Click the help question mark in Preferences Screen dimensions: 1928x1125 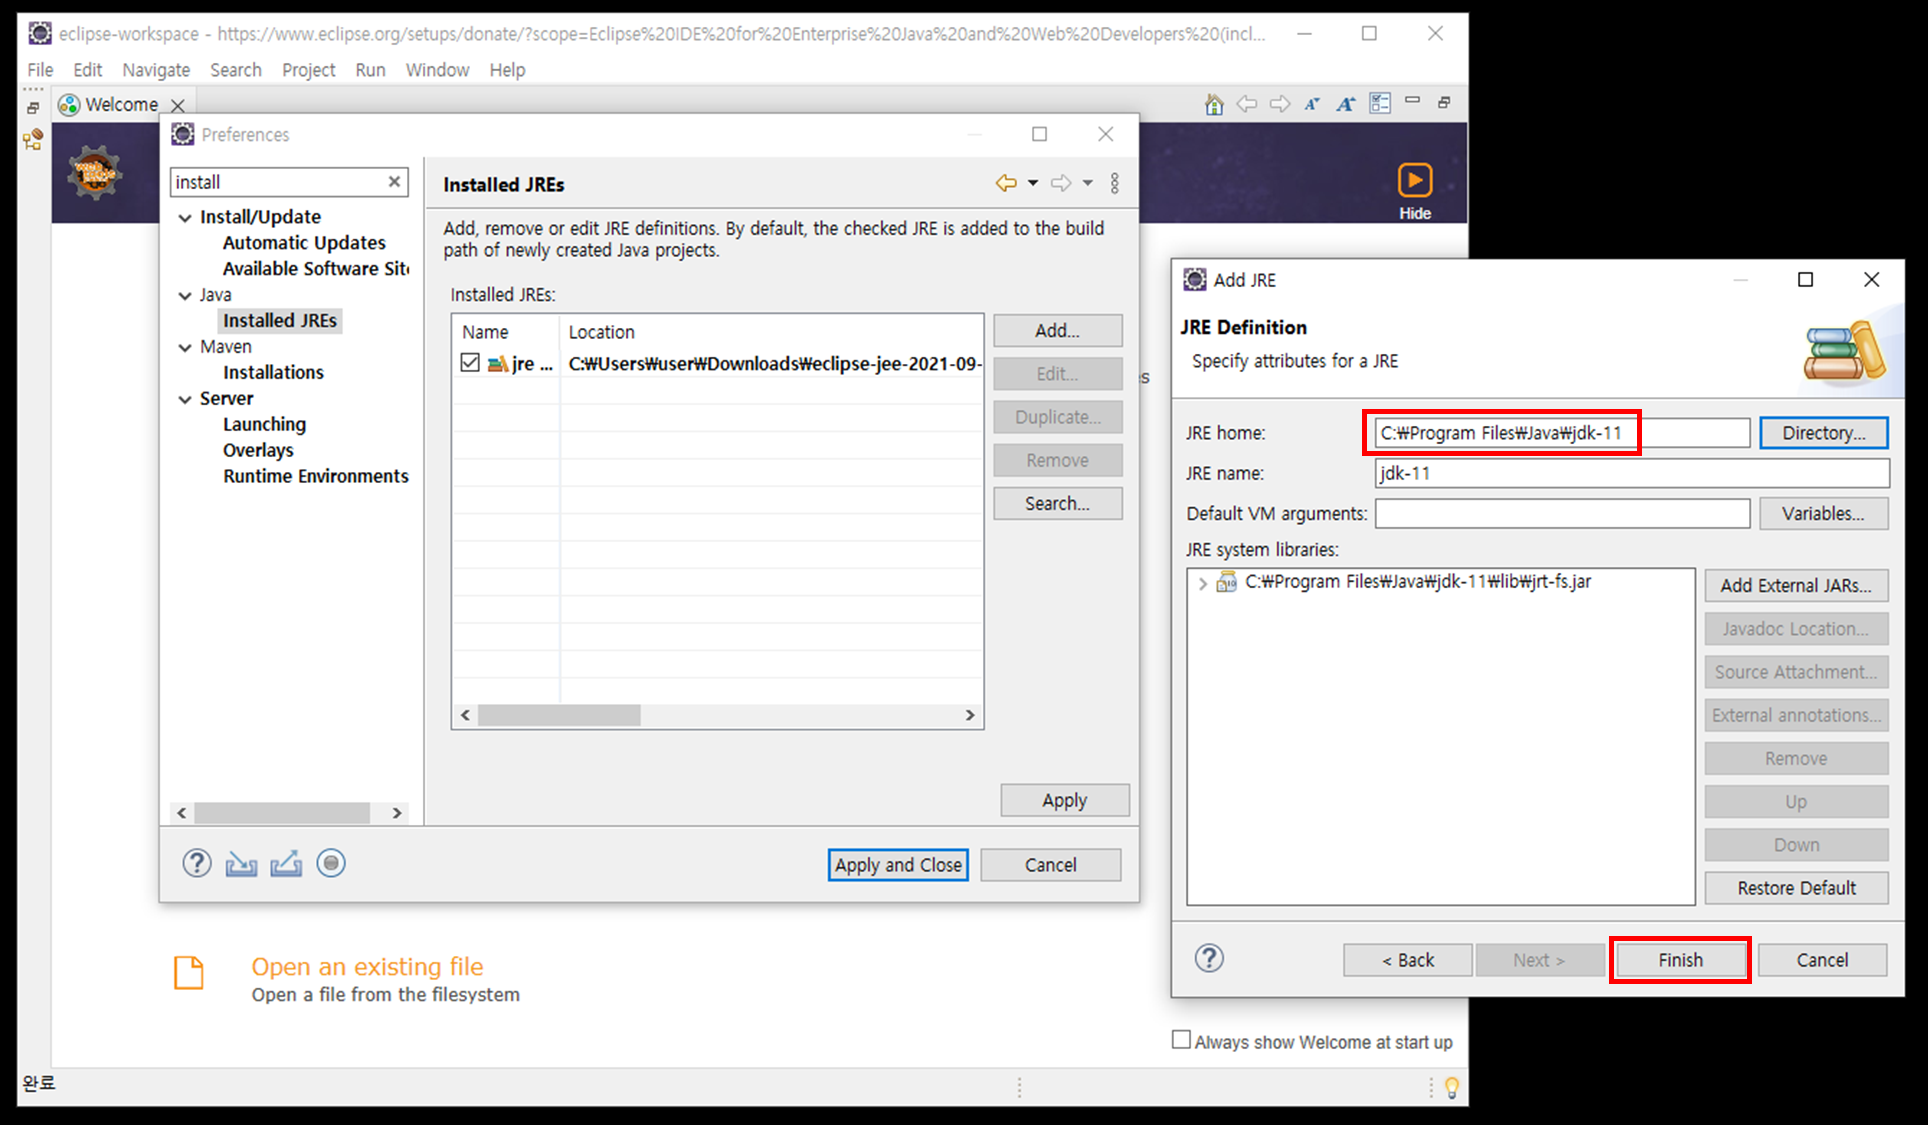[197, 863]
